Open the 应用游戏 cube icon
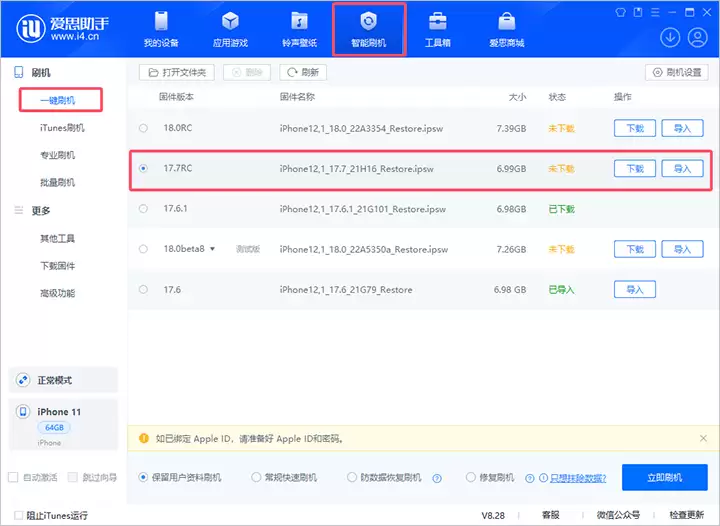 pos(230,22)
